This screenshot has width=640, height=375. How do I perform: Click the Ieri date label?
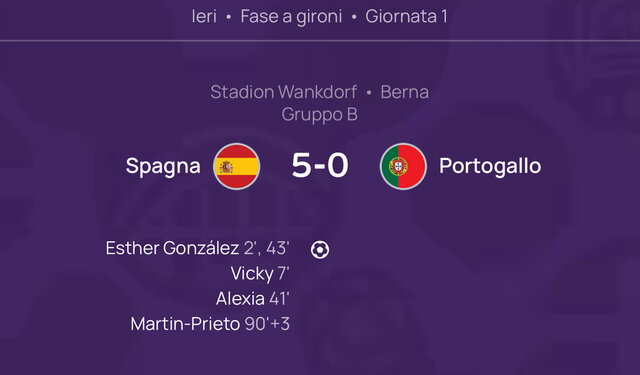tap(204, 17)
